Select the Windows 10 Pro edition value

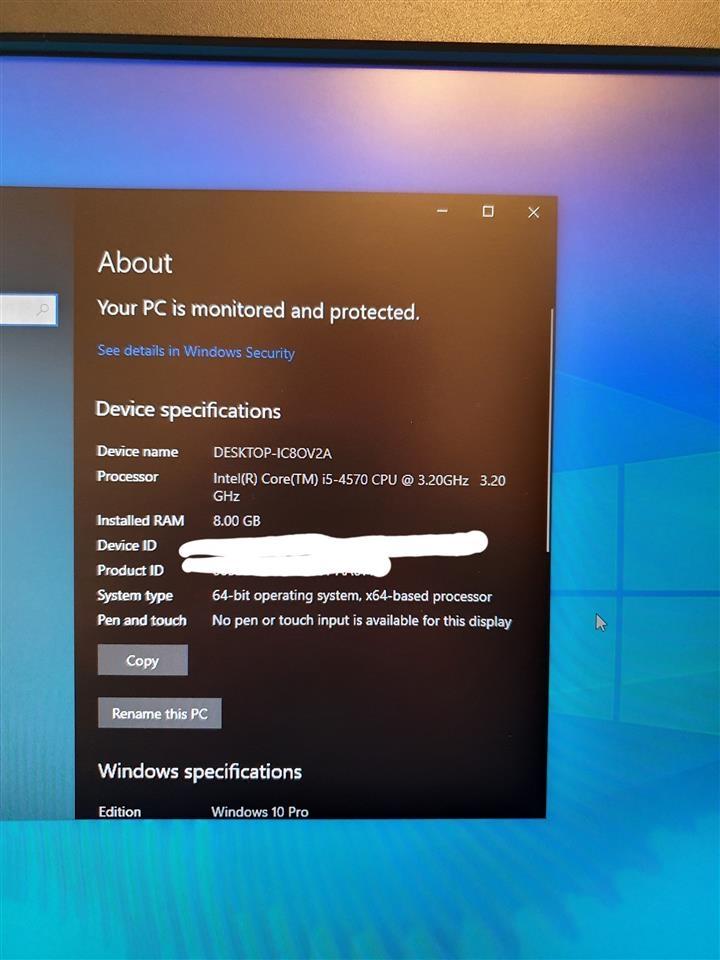pyautogui.click(x=260, y=812)
